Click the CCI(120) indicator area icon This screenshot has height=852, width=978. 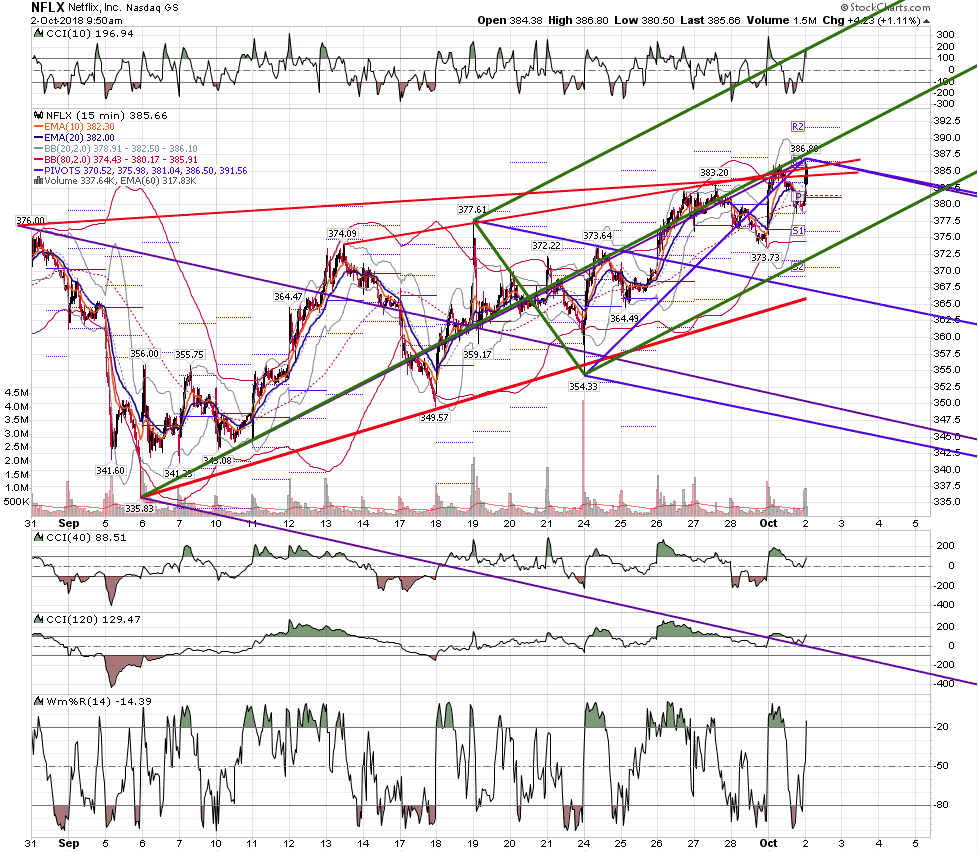[39, 619]
